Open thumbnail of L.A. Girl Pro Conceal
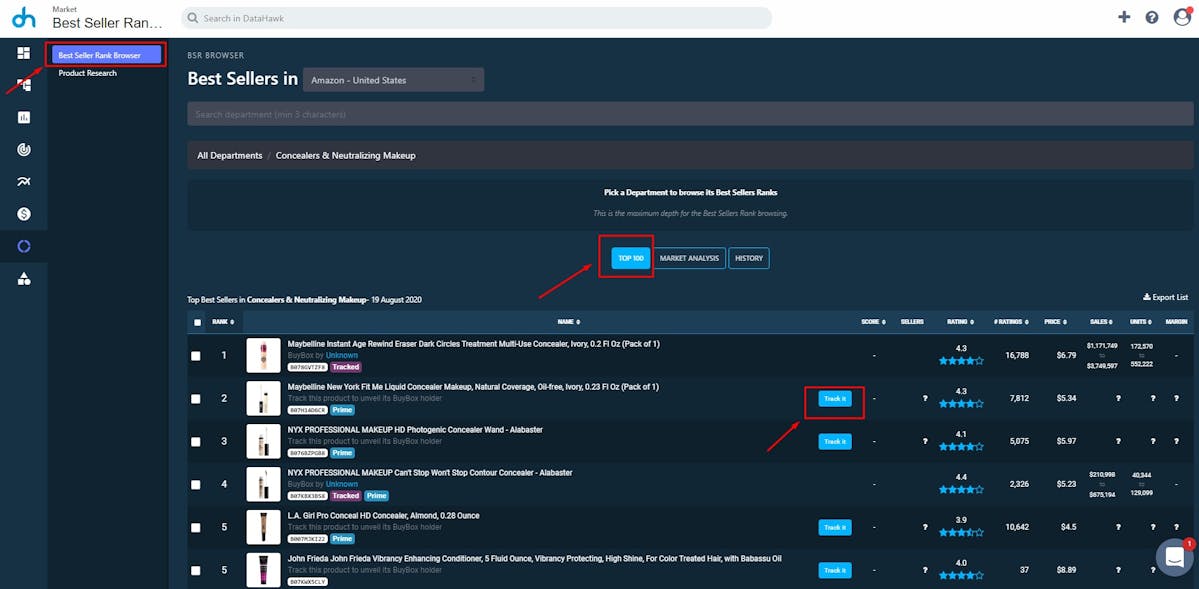1199x589 pixels. click(x=263, y=527)
